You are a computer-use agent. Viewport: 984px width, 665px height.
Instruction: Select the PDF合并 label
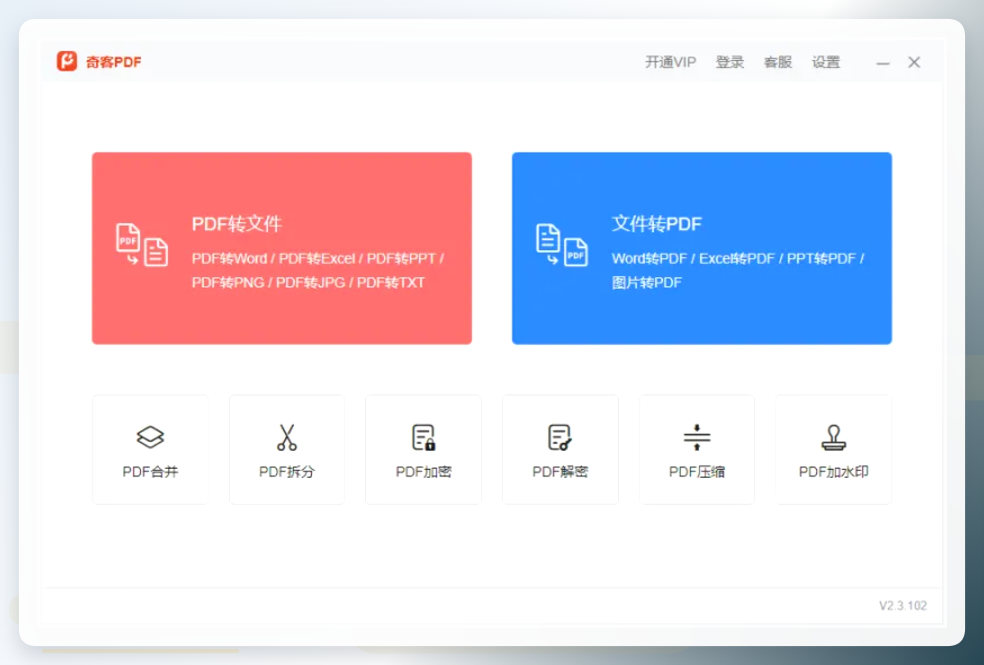click(150, 472)
